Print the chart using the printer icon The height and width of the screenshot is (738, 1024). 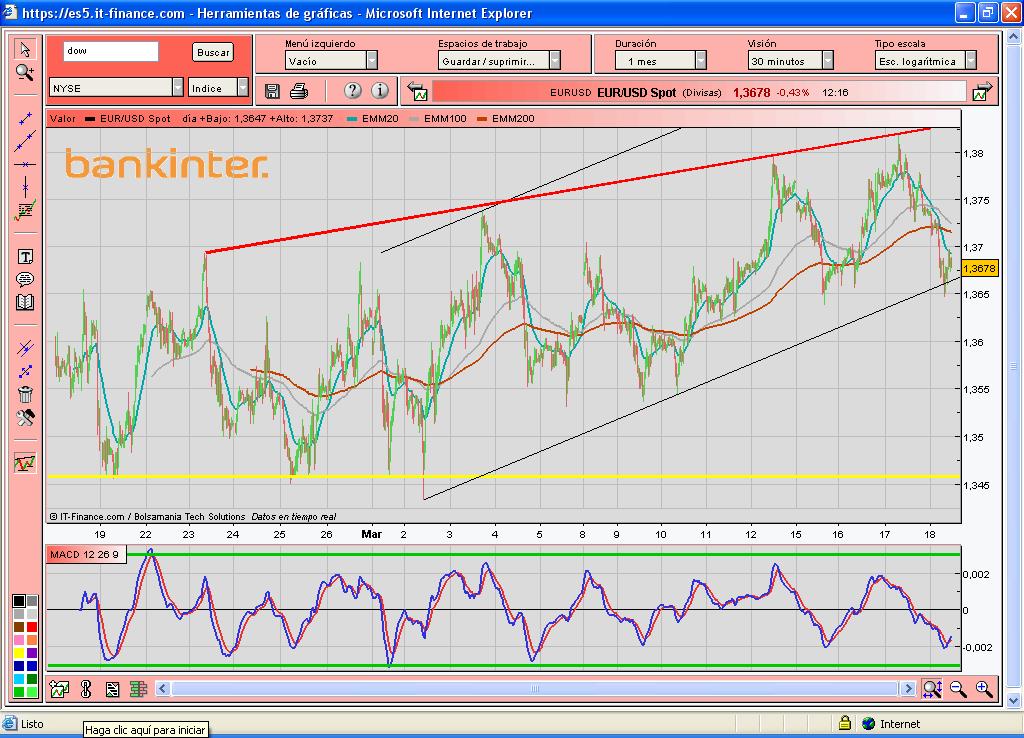pos(298,91)
